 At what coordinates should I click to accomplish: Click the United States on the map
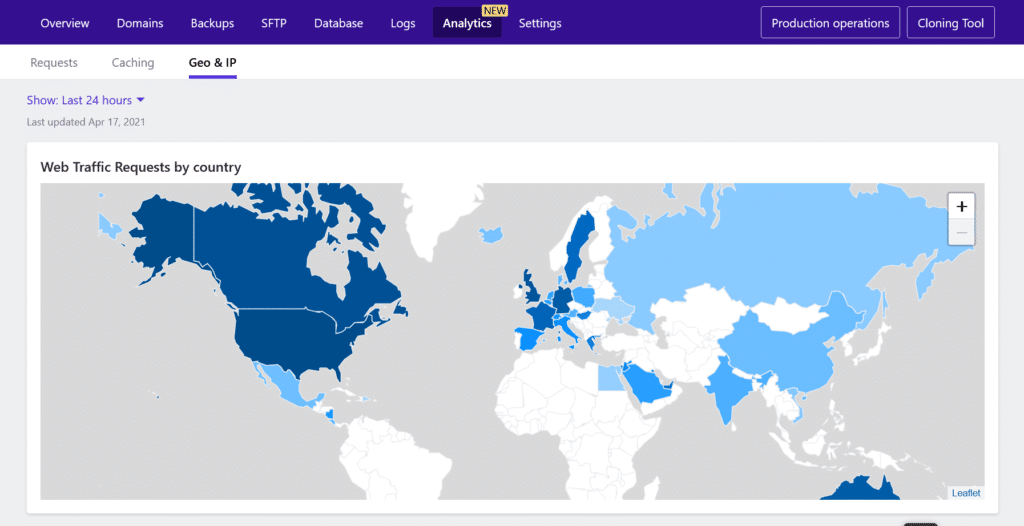[x=294, y=337]
